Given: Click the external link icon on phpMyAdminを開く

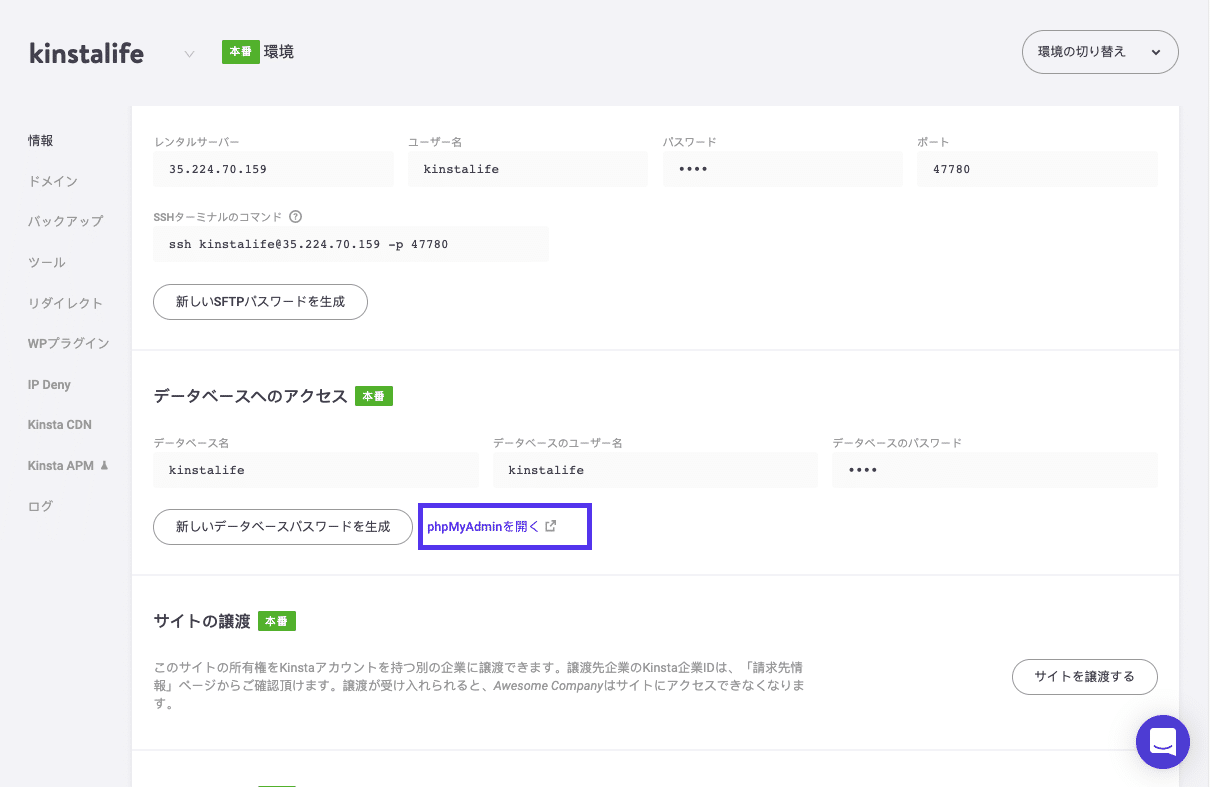Looking at the screenshot, I should 551,525.
